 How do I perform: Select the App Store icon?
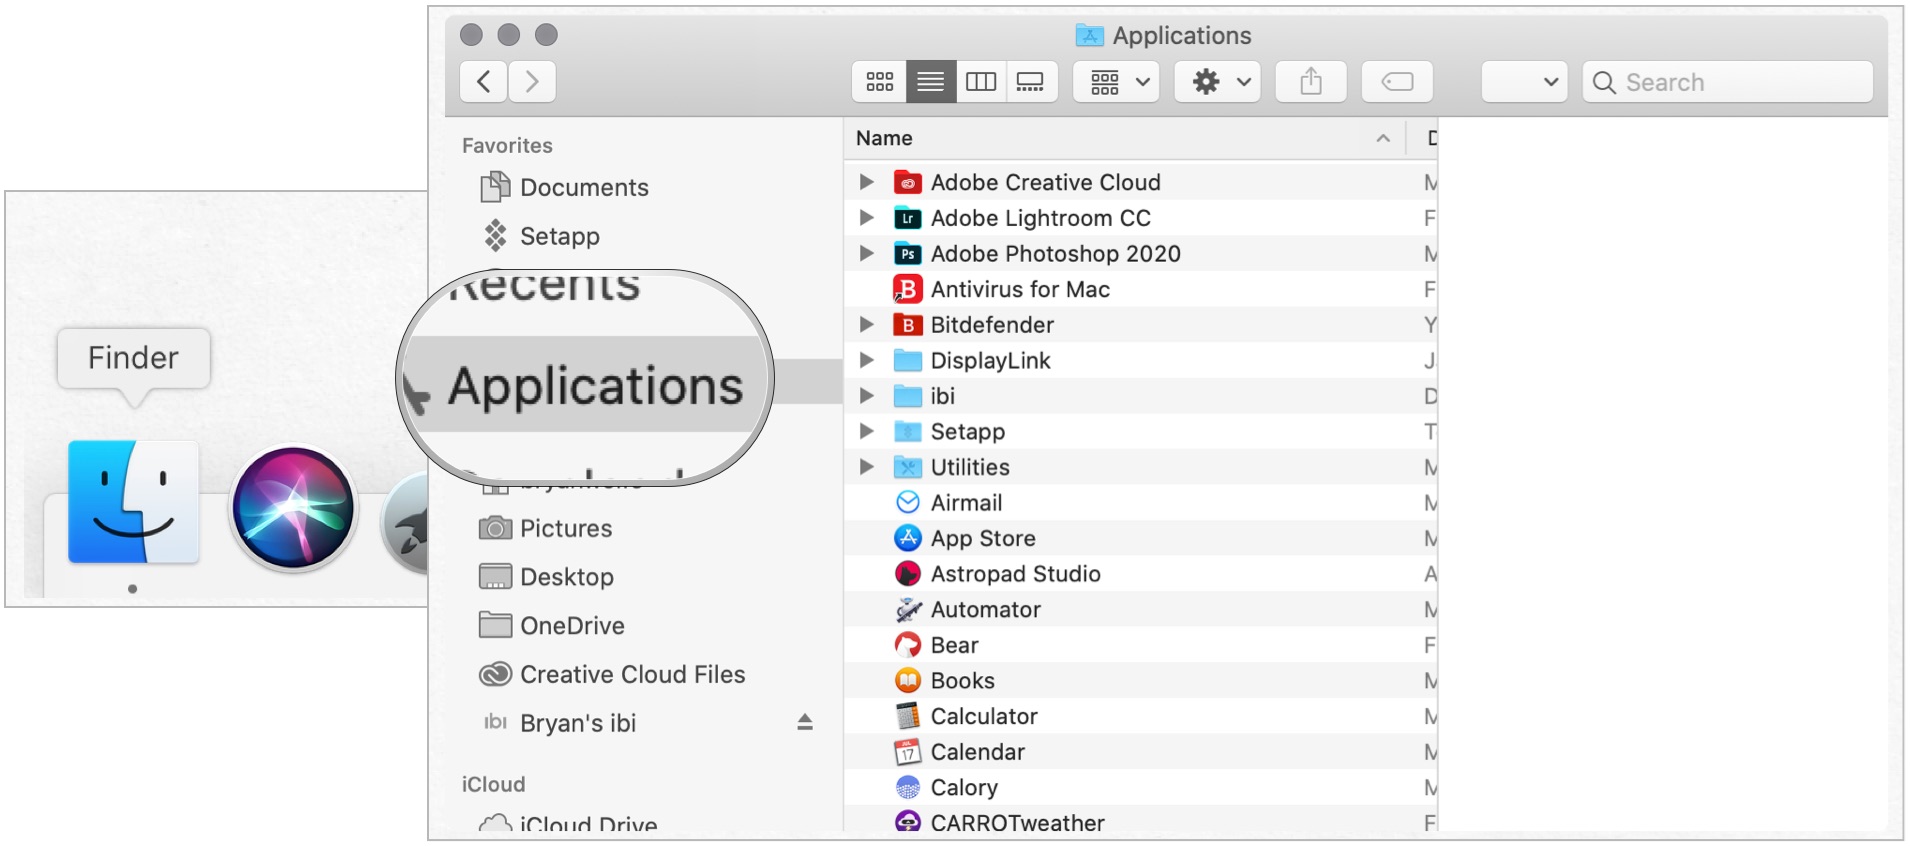tap(908, 538)
